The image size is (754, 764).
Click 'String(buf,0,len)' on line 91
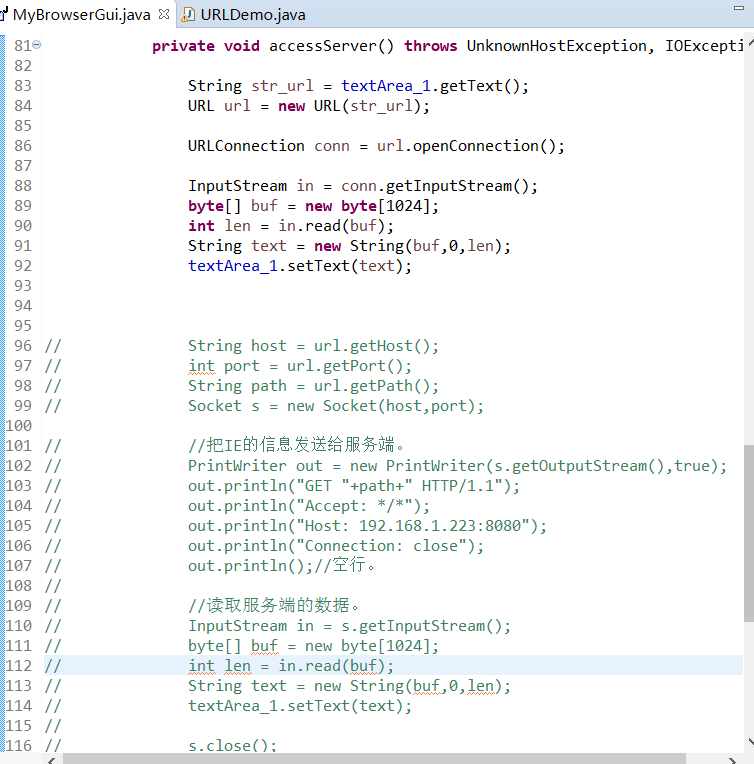(425, 246)
